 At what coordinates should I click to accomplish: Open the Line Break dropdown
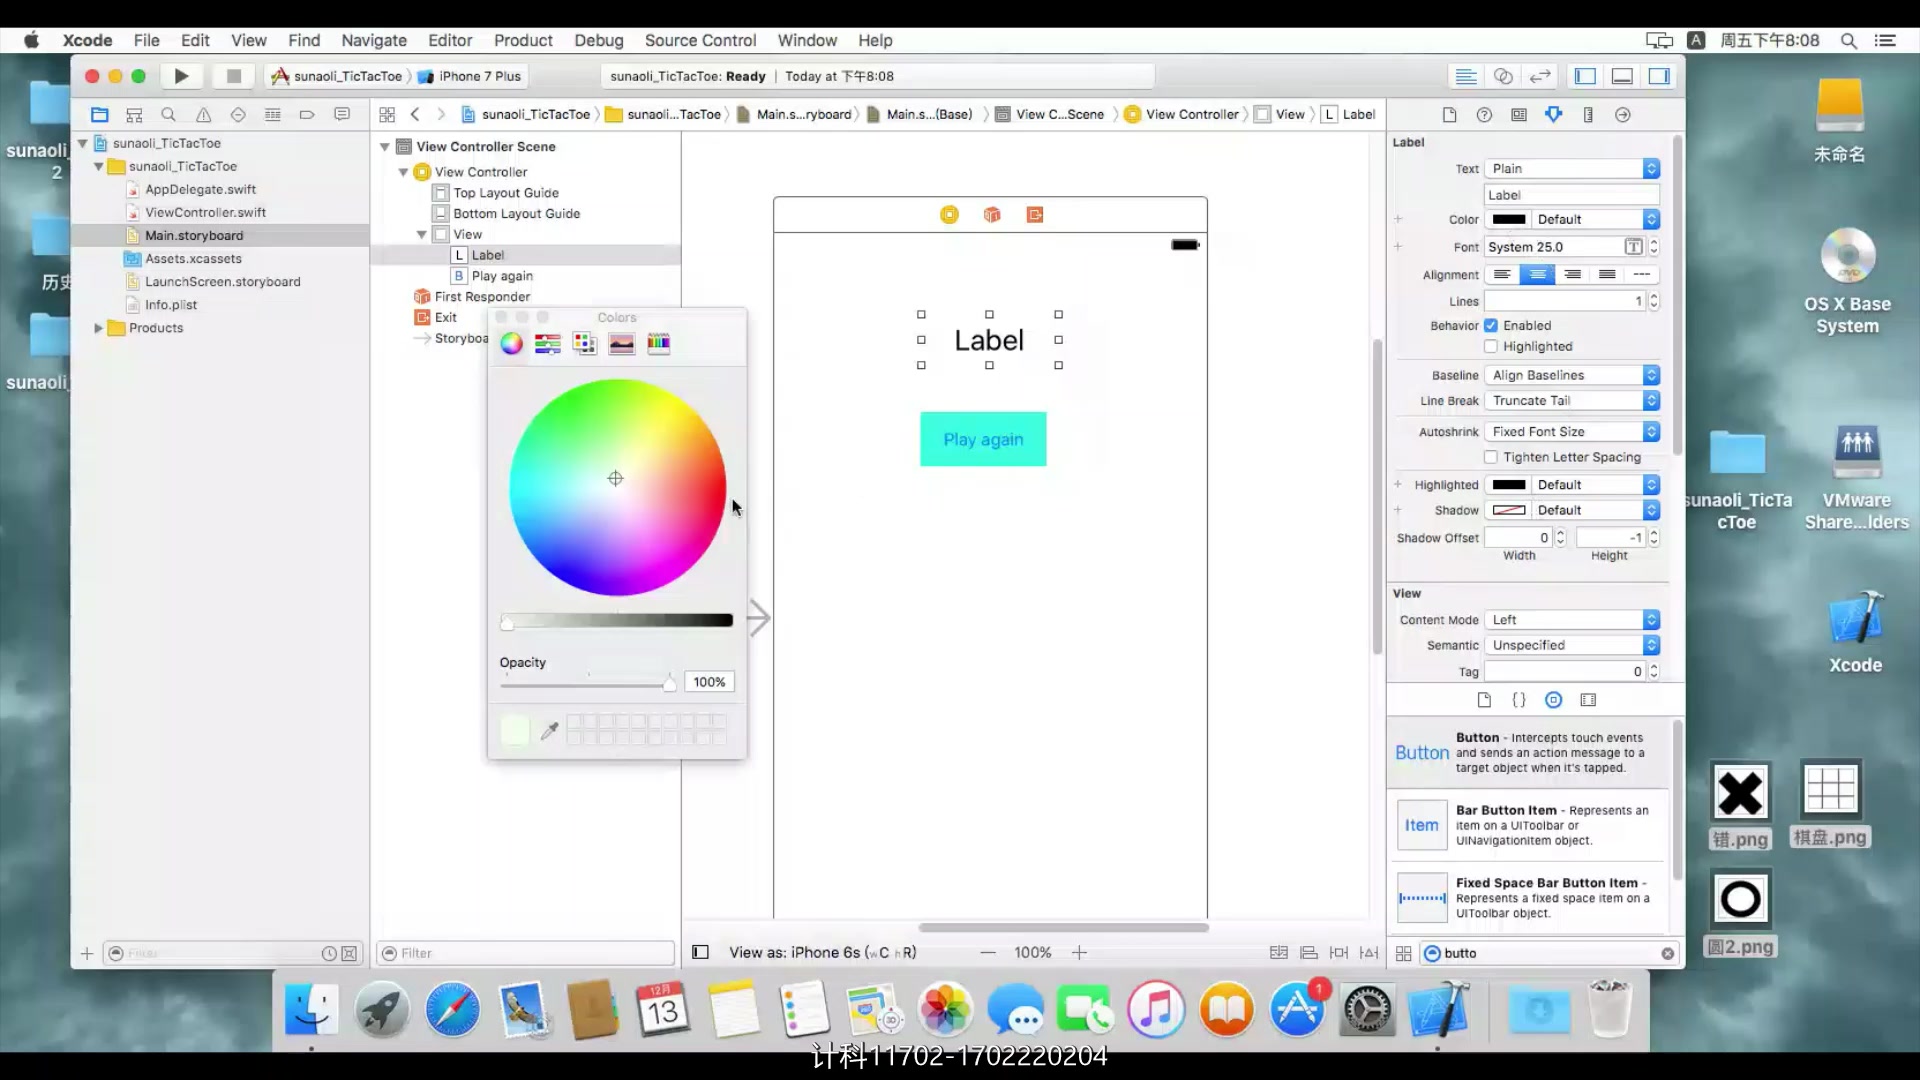1572,401
